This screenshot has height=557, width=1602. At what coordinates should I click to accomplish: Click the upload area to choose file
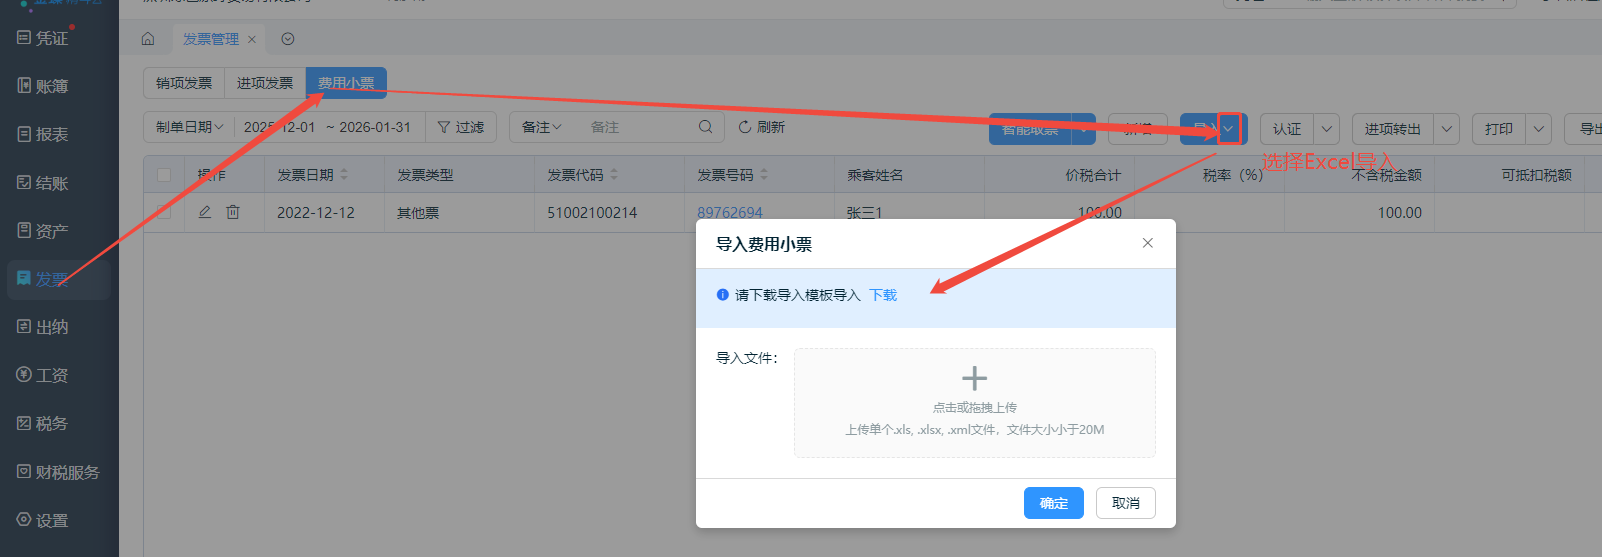(x=974, y=402)
